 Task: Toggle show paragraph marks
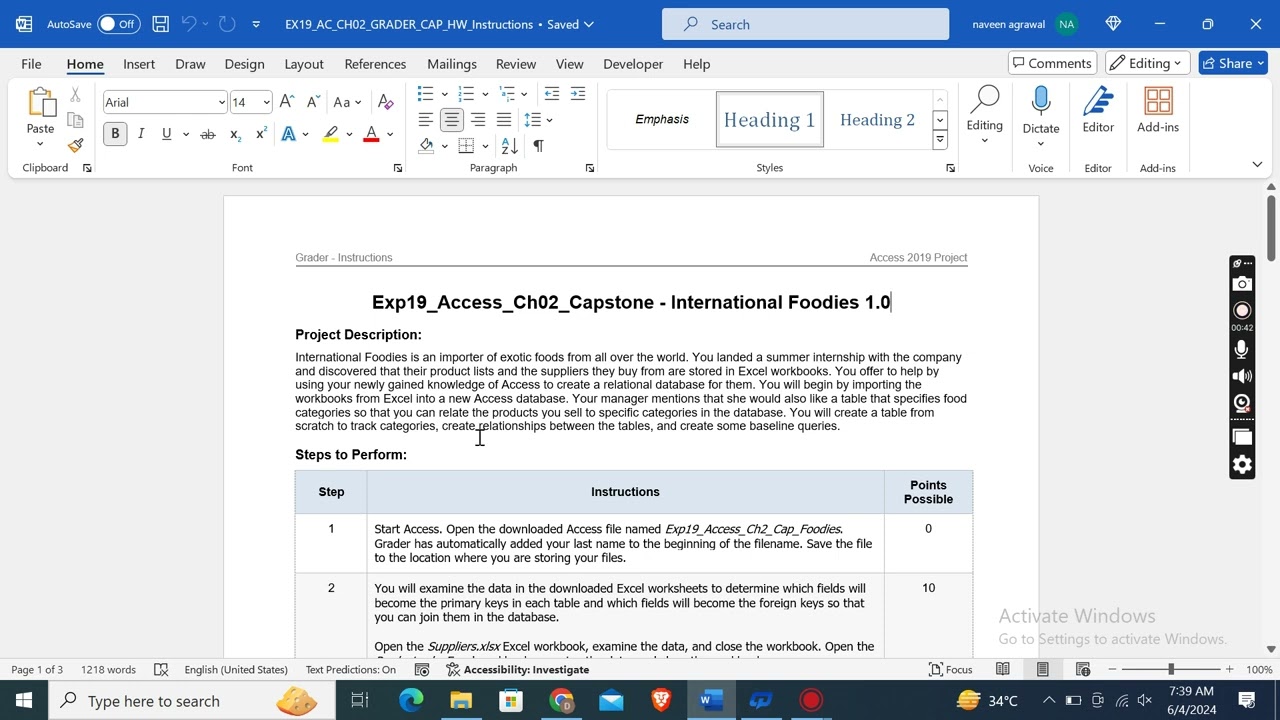pos(538,146)
